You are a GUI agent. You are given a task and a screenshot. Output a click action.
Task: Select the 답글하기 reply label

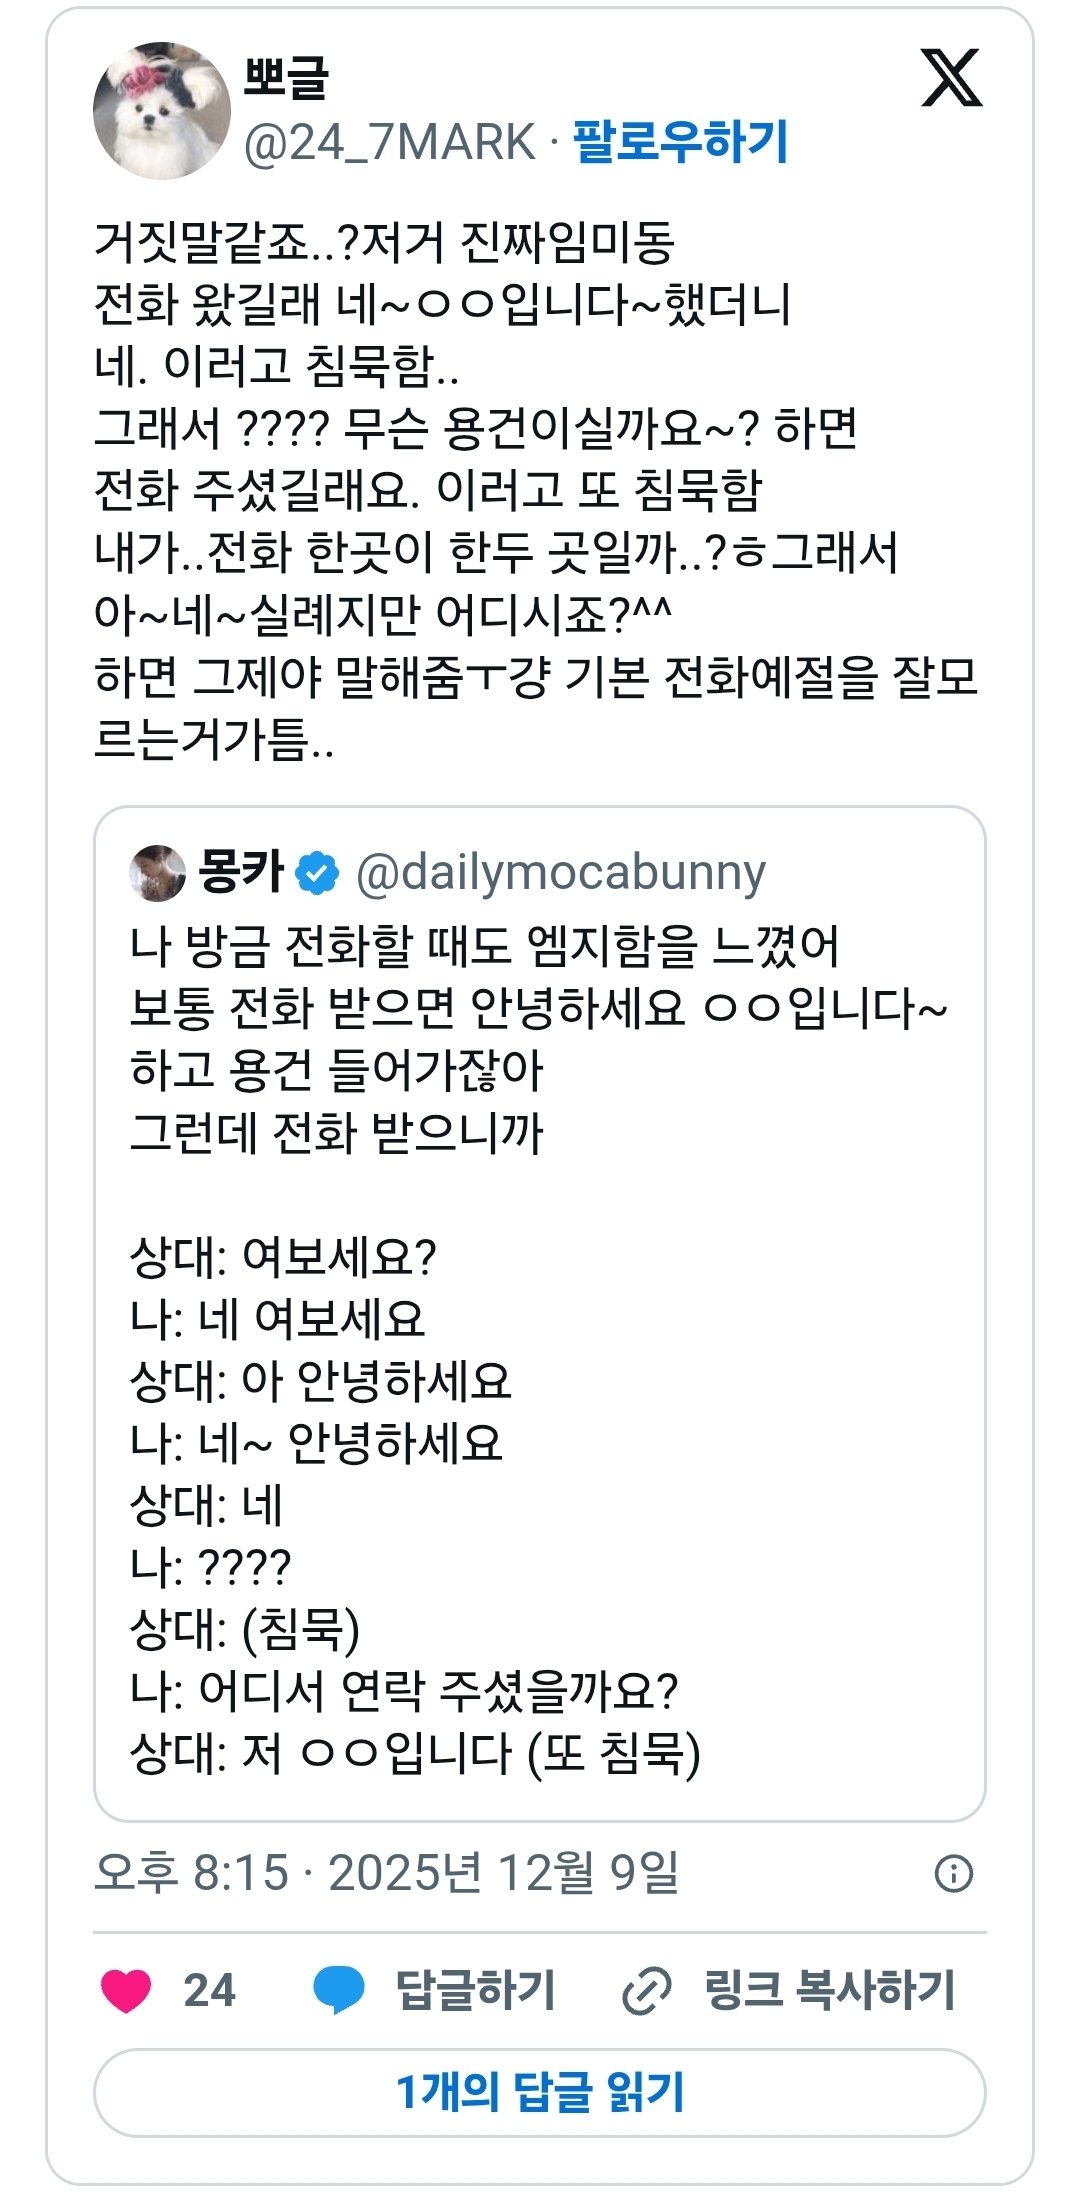point(475,1990)
